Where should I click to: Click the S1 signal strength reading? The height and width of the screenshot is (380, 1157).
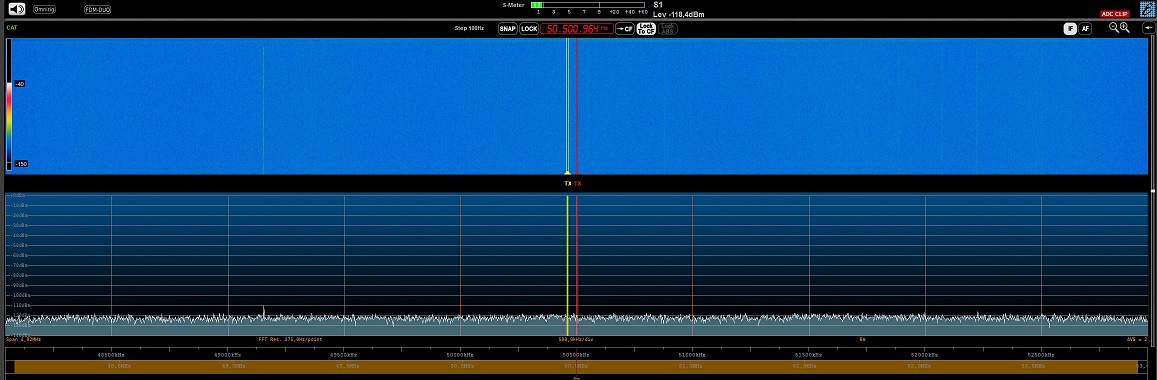click(658, 4)
